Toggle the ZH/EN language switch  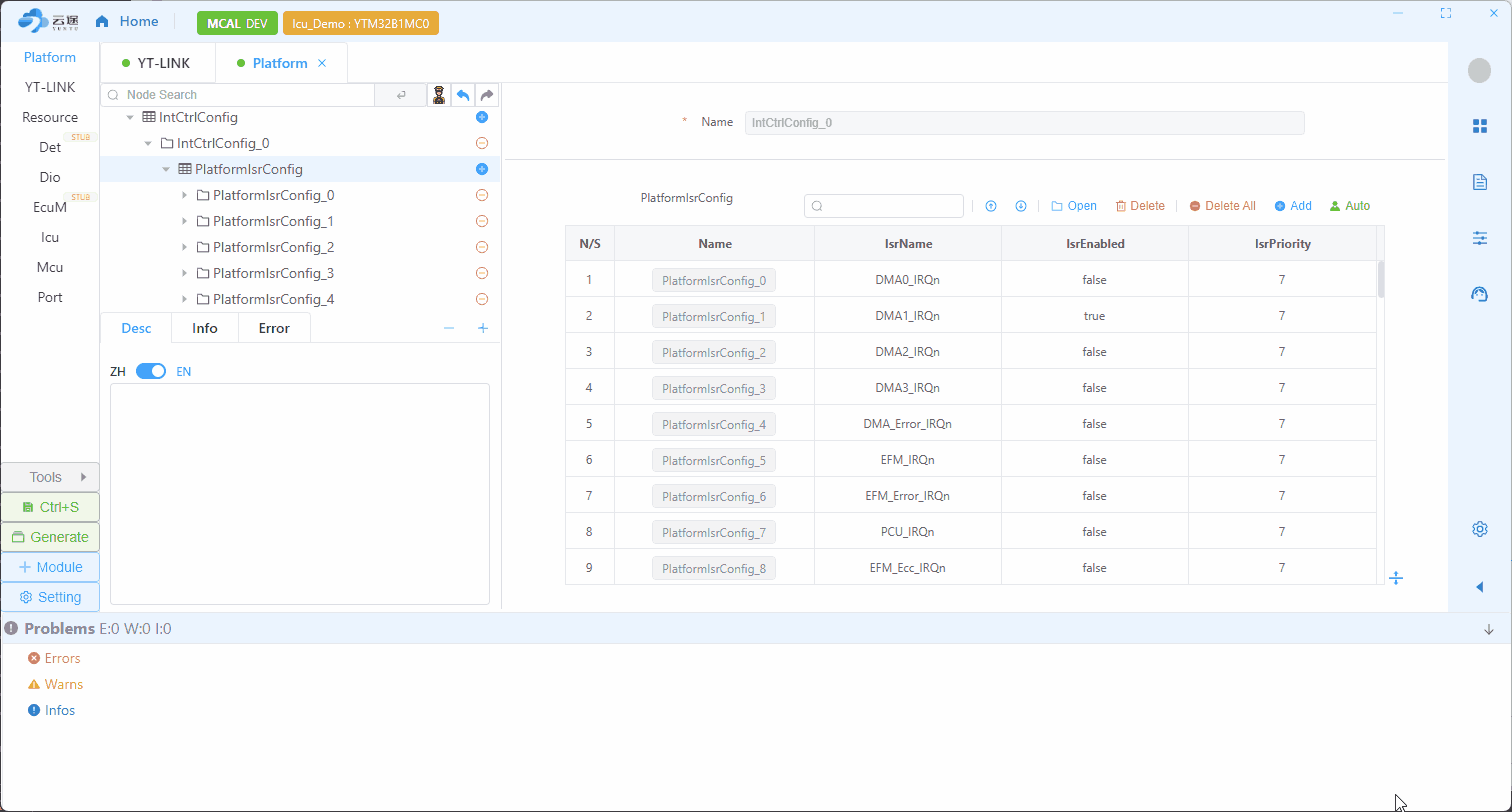[151, 371]
